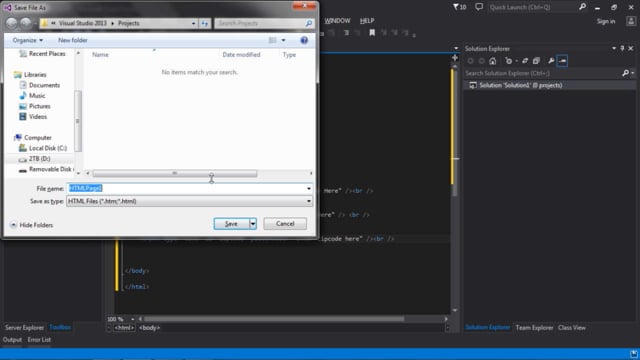This screenshot has height=360, width=640.
Task: Click the file list horizontal scrollbar
Action: tap(175, 173)
